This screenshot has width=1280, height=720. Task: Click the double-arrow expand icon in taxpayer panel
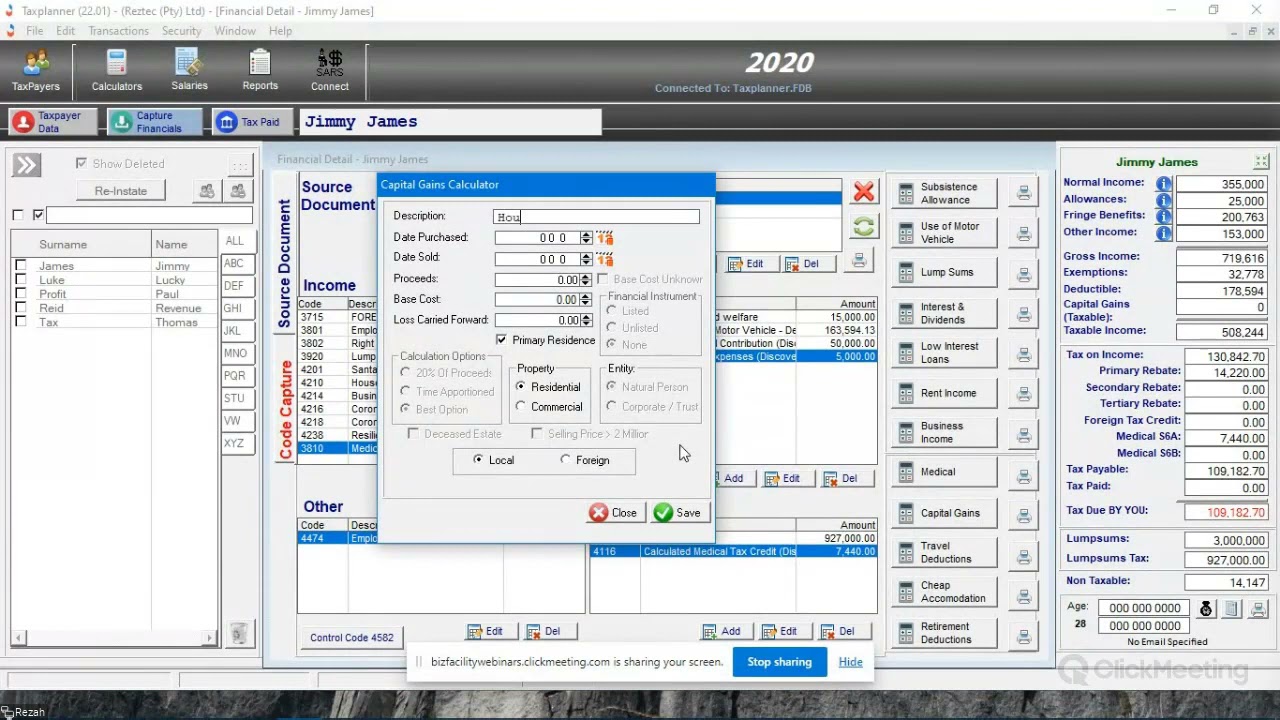click(26, 165)
